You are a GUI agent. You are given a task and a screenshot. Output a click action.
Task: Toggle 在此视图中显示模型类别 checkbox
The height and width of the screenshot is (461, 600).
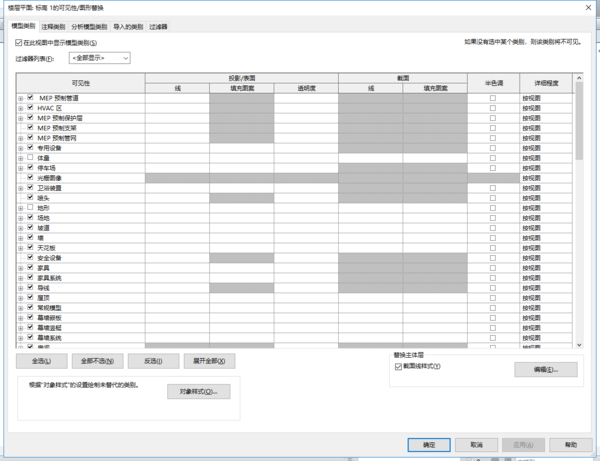(x=19, y=43)
